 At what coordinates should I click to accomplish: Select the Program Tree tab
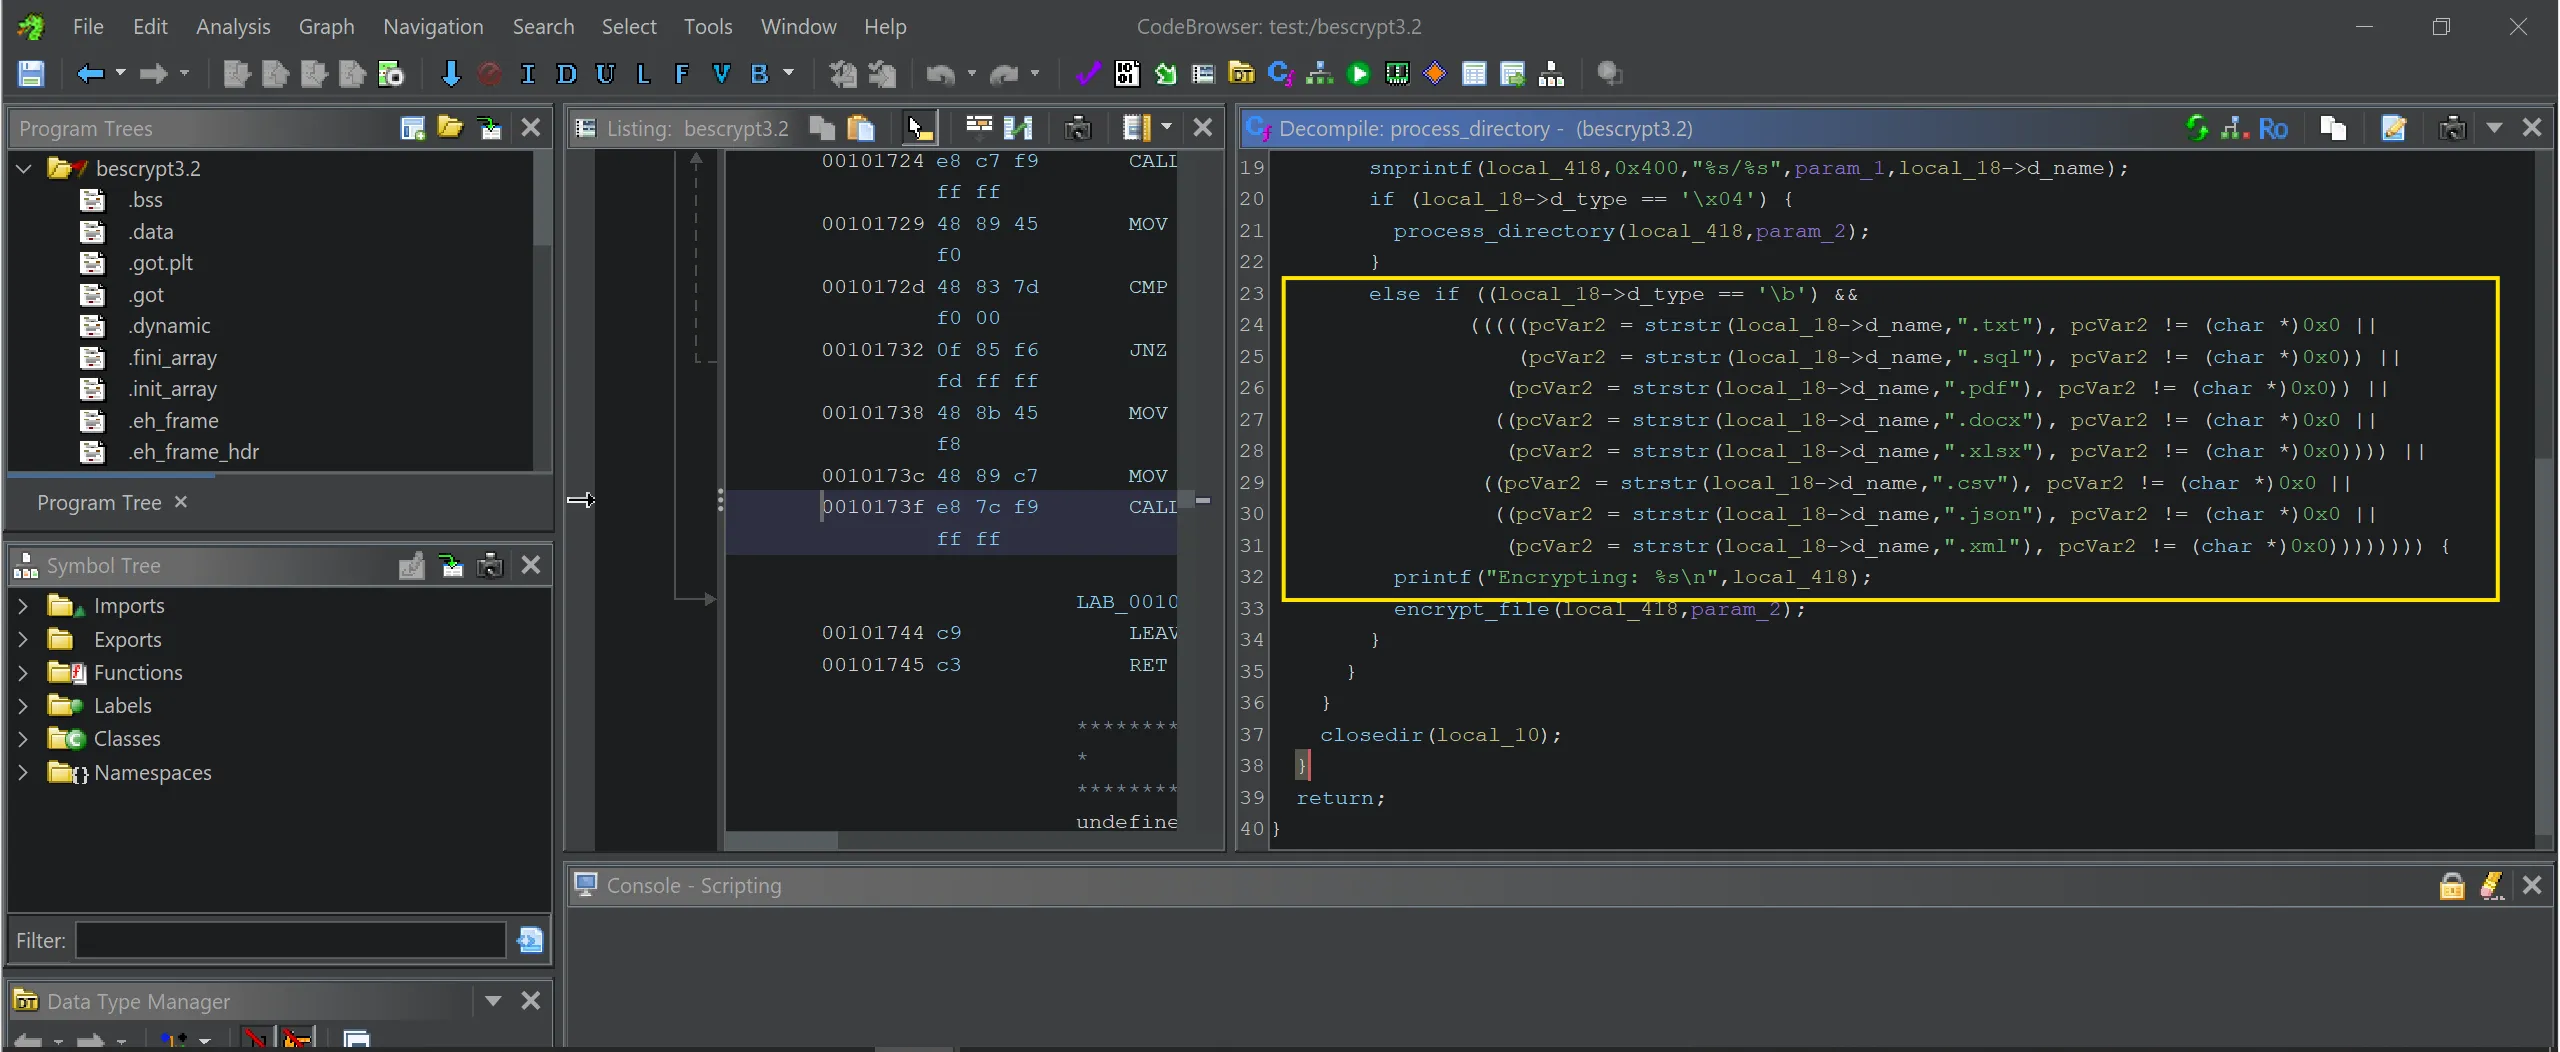(x=99, y=503)
